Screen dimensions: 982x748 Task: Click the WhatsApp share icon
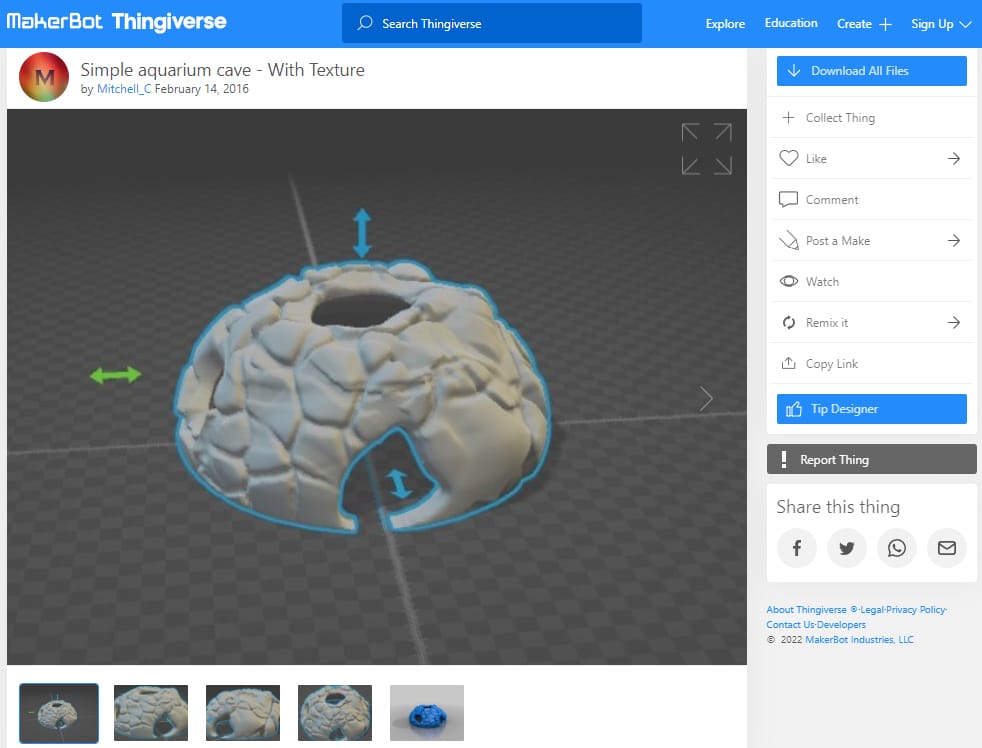coord(897,548)
